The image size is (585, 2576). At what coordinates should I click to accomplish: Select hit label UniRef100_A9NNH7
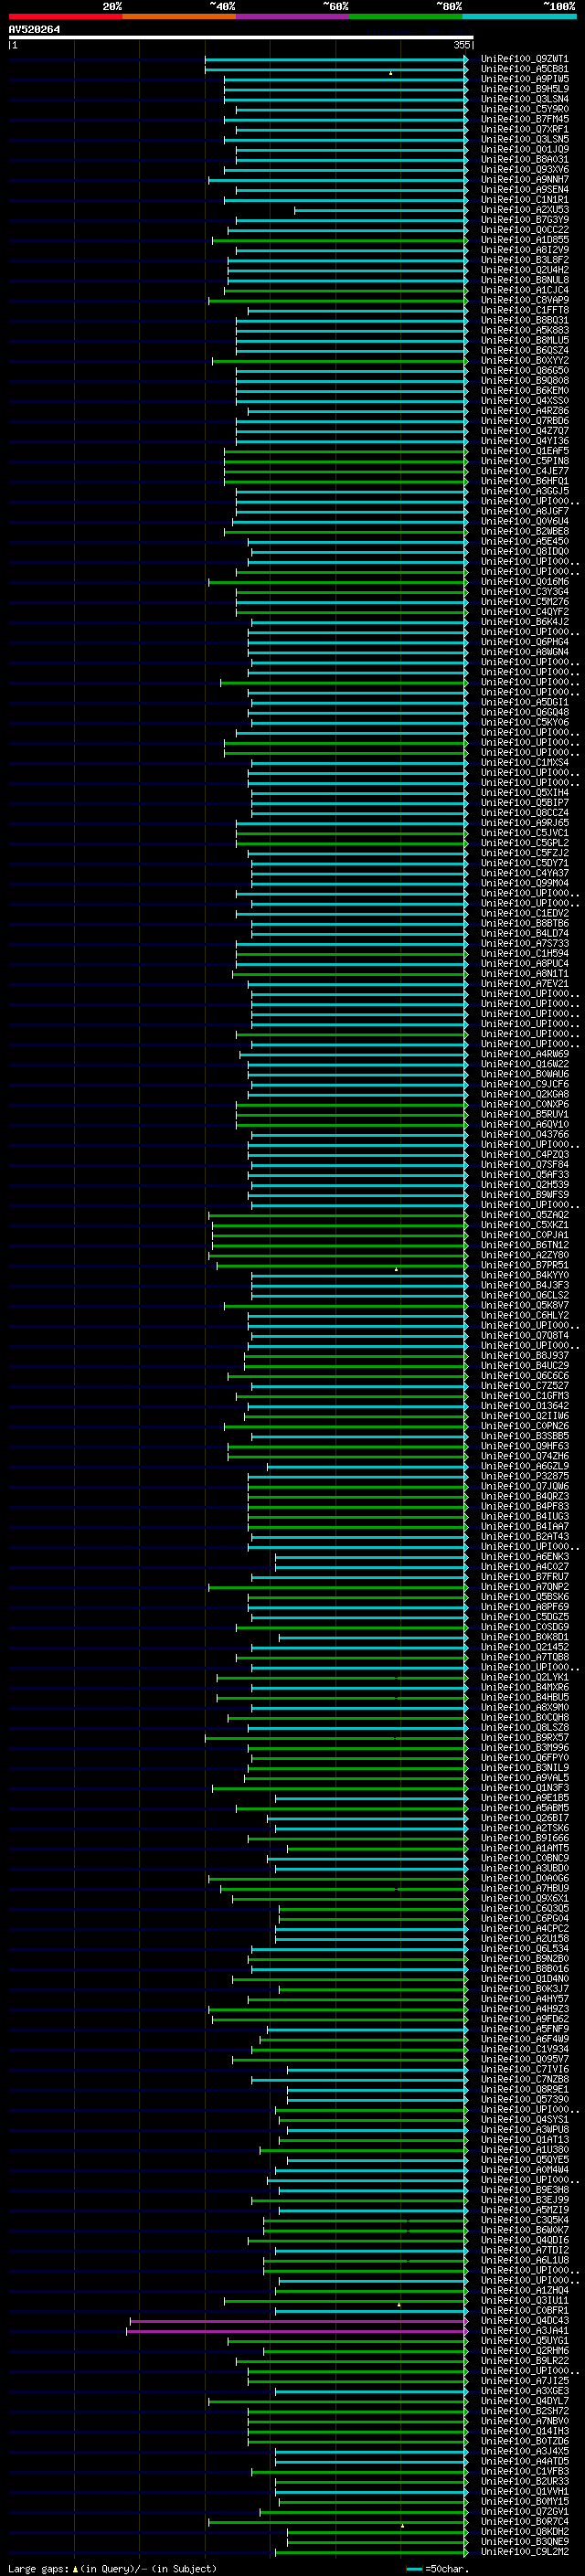pos(524,180)
